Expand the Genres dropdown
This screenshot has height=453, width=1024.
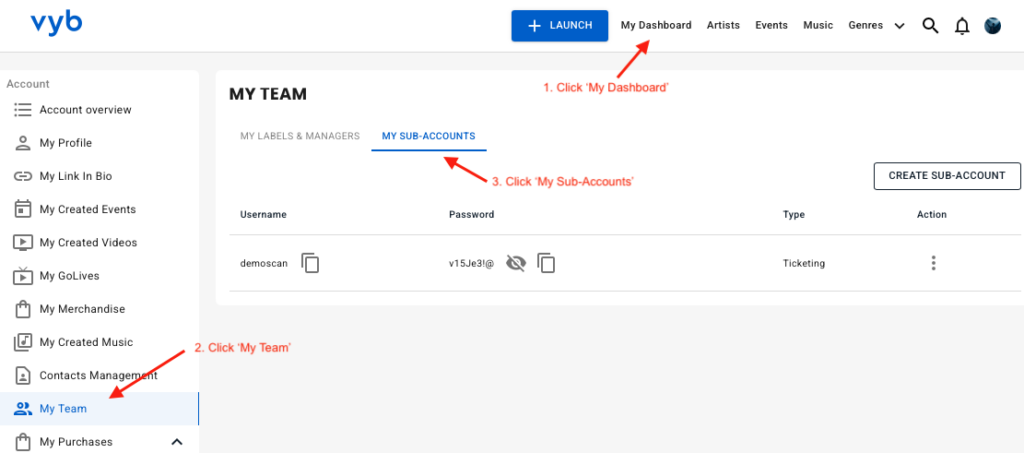876,26
